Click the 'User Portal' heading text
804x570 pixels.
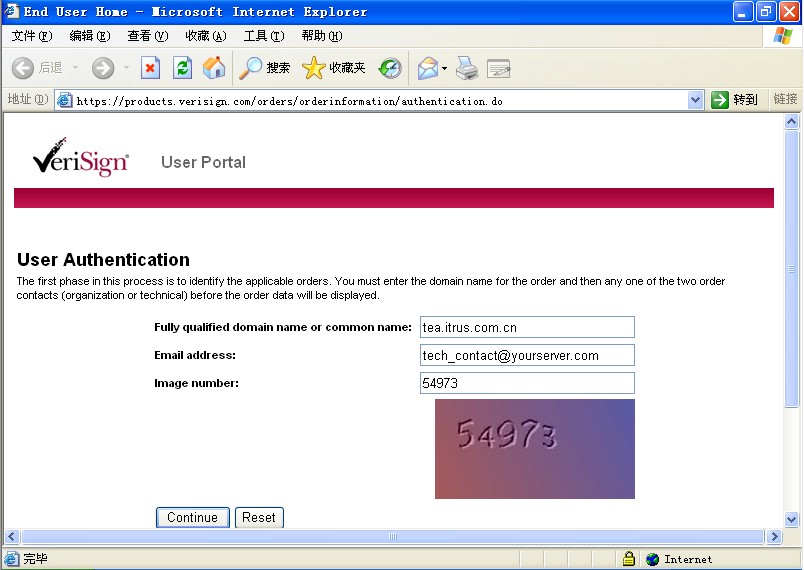click(x=204, y=162)
